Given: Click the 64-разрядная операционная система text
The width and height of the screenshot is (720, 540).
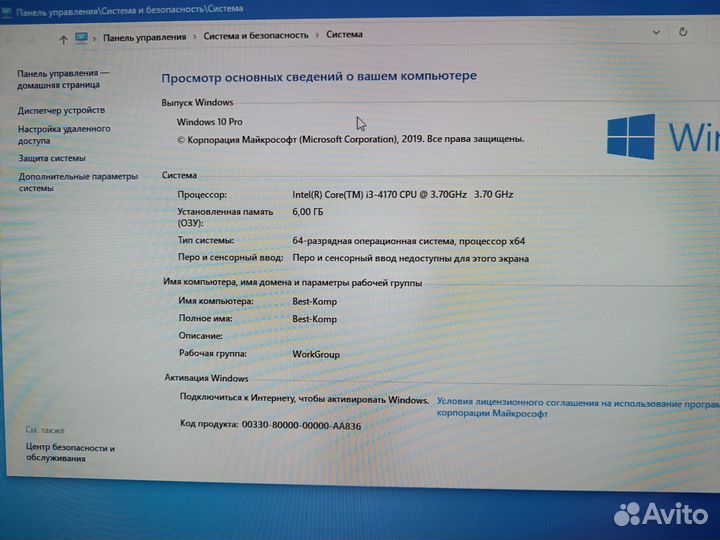Looking at the screenshot, I should pyautogui.click(x=408, y=241).
